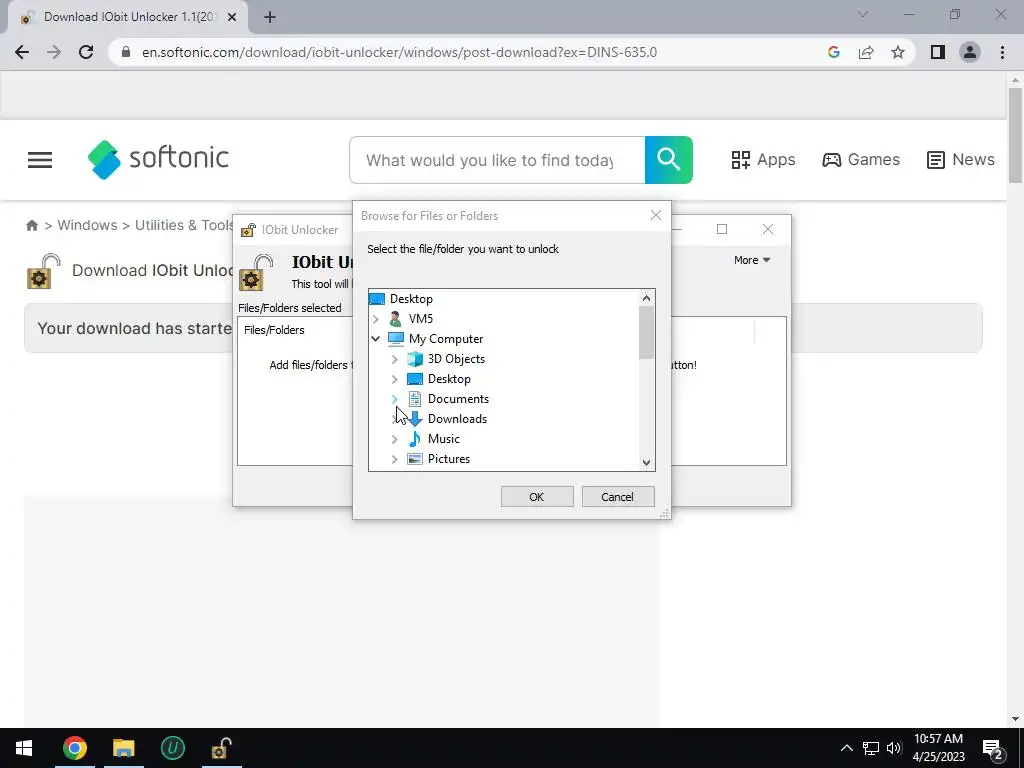Click IObit Uninstaller taskbar icon
1024x768 pixels.
click(x=172, y=748)
